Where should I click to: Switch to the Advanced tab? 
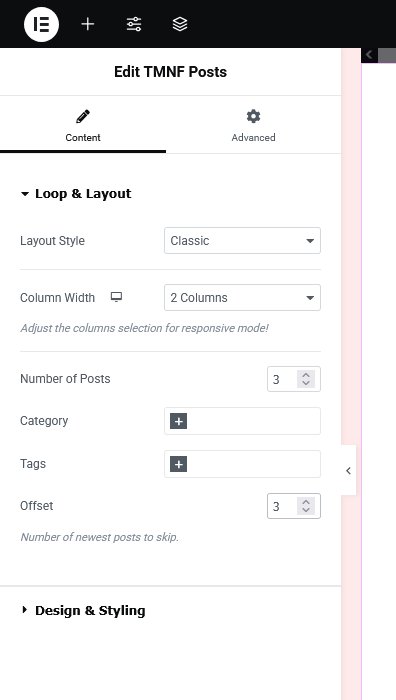coord(253,126)
